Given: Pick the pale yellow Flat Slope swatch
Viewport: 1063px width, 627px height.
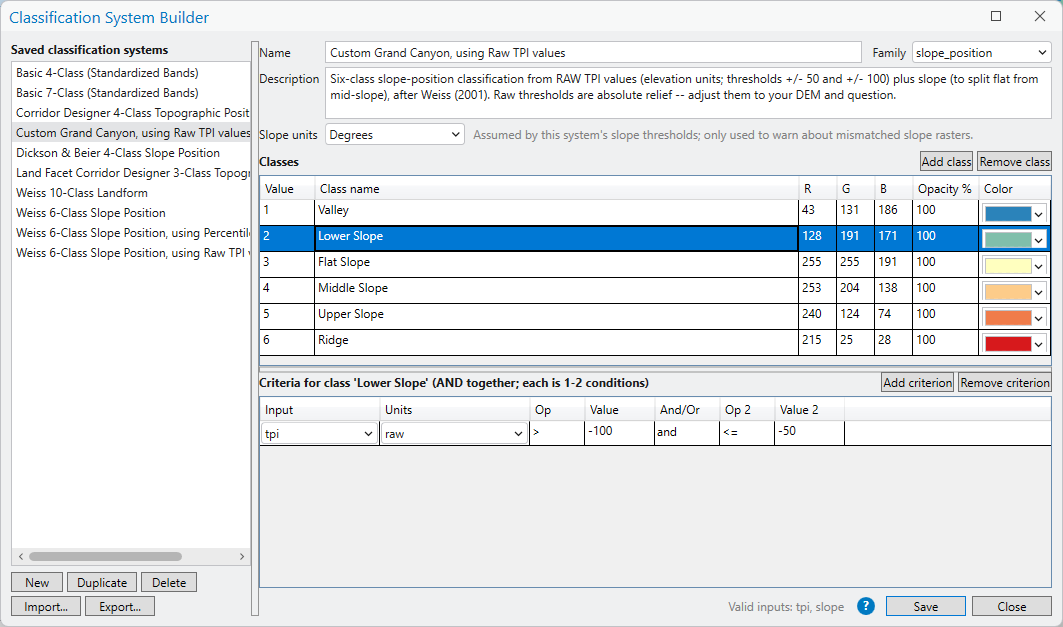Looking at the screenshot, I should (x=1008, y=266).
